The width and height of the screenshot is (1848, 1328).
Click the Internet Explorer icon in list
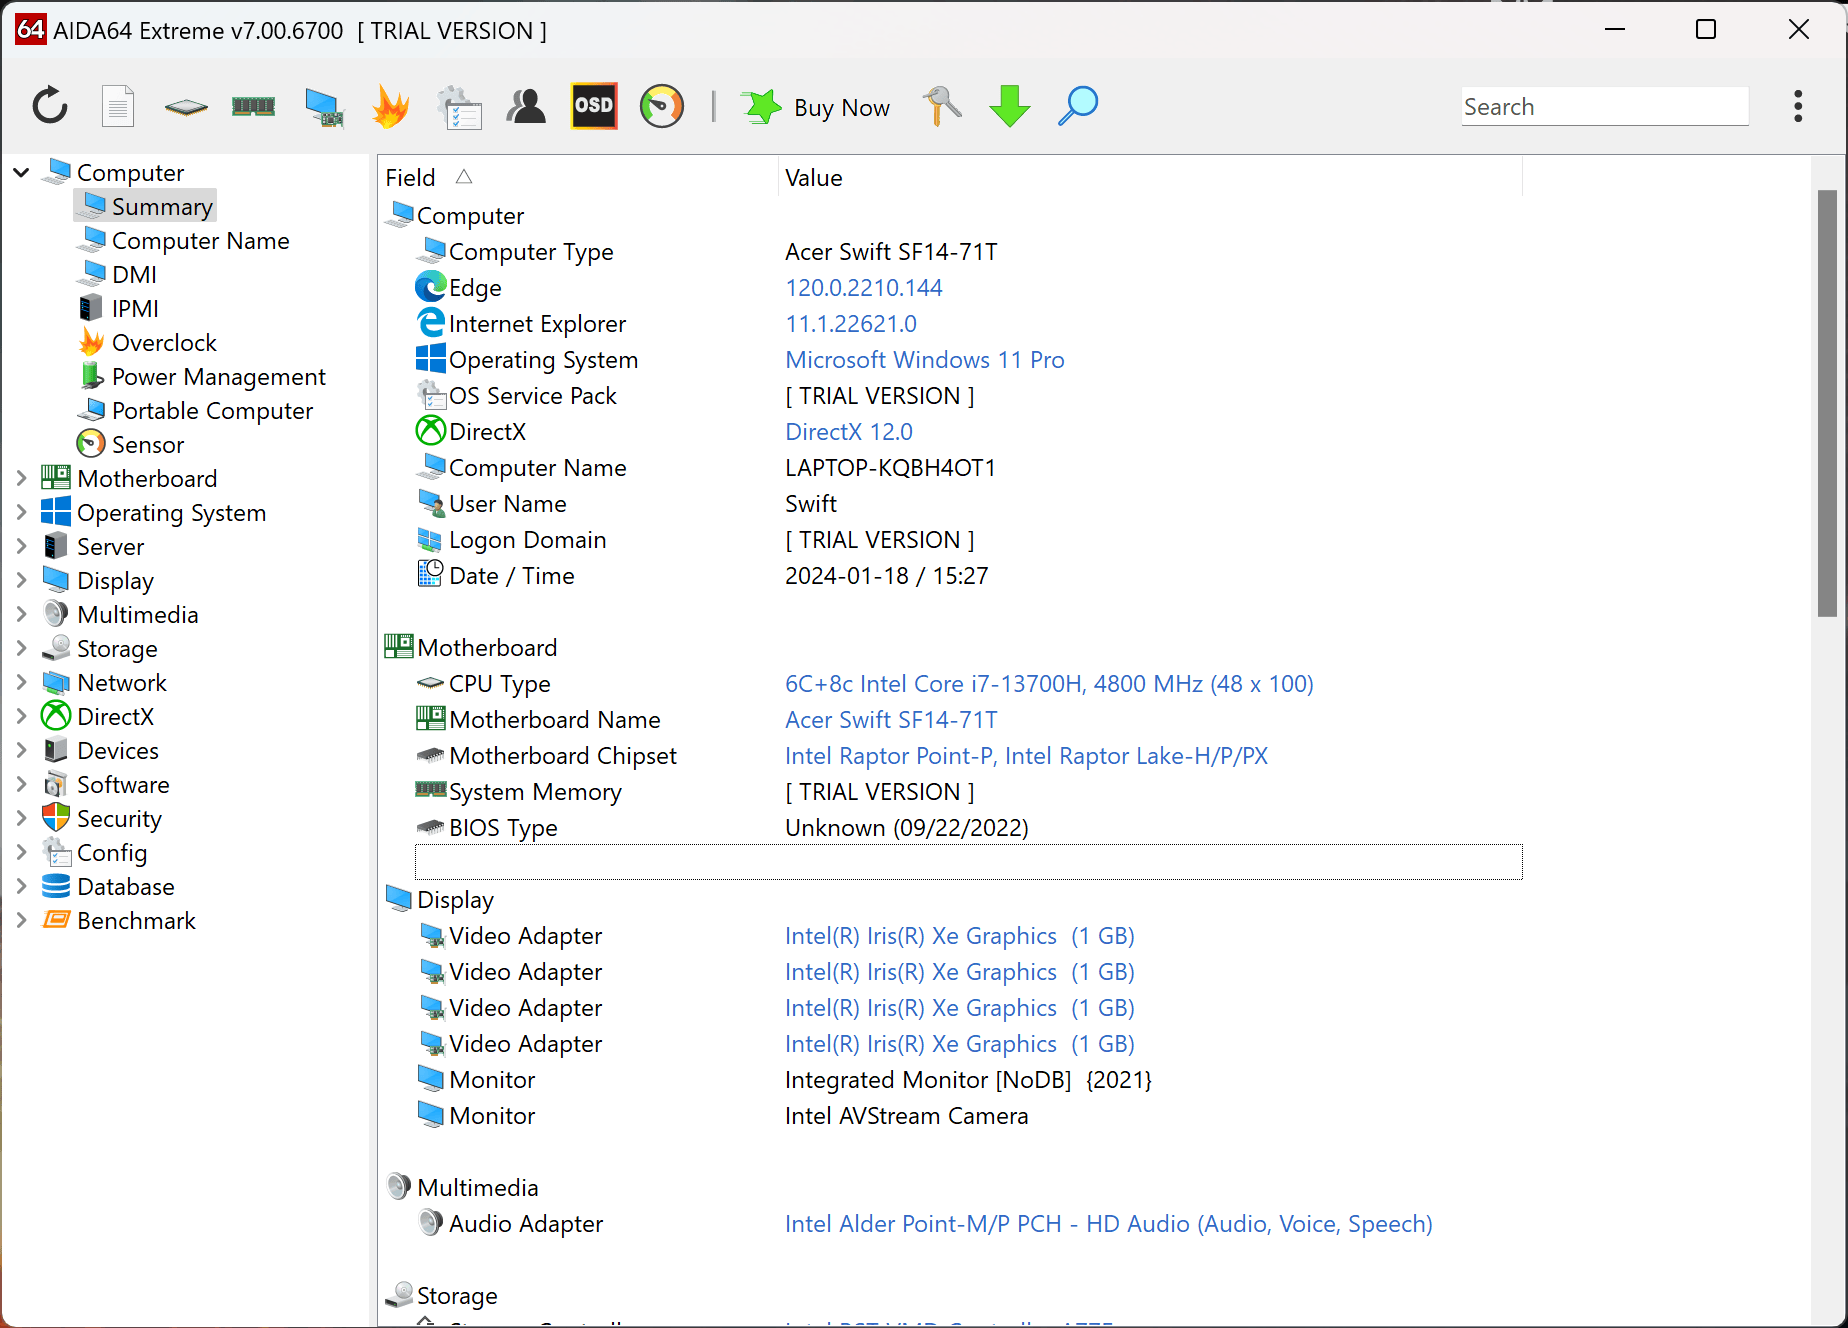pyautogui.click(x=431, y=323)
